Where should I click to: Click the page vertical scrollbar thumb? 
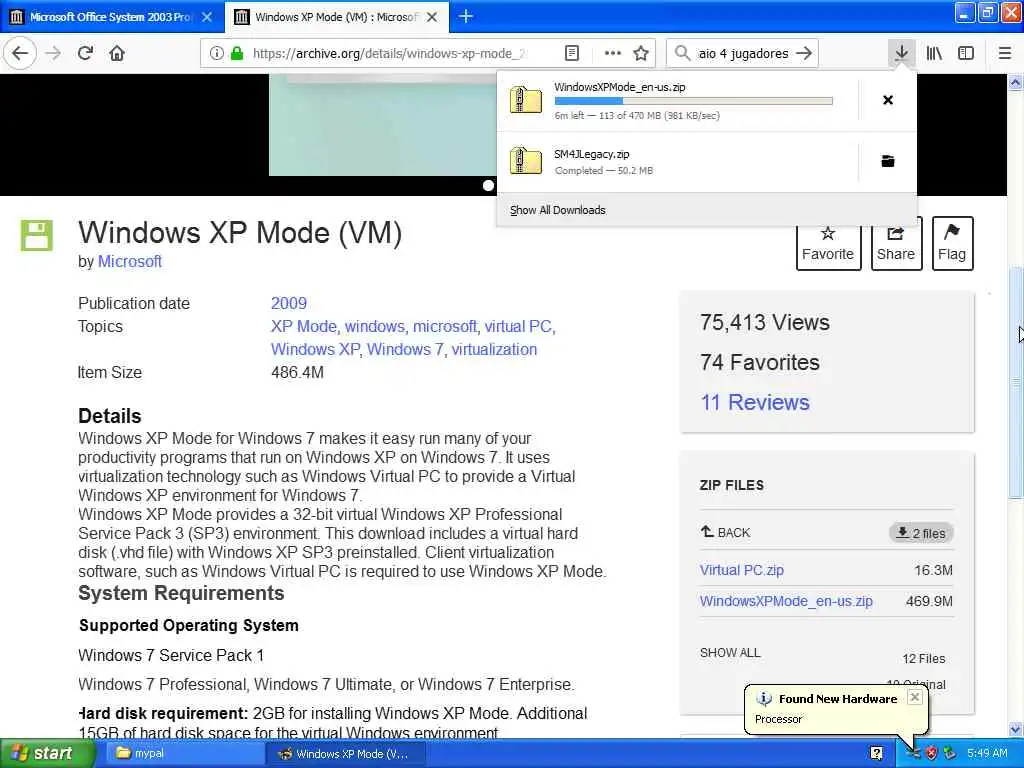pyautogui.click(x=1015, y=383)
